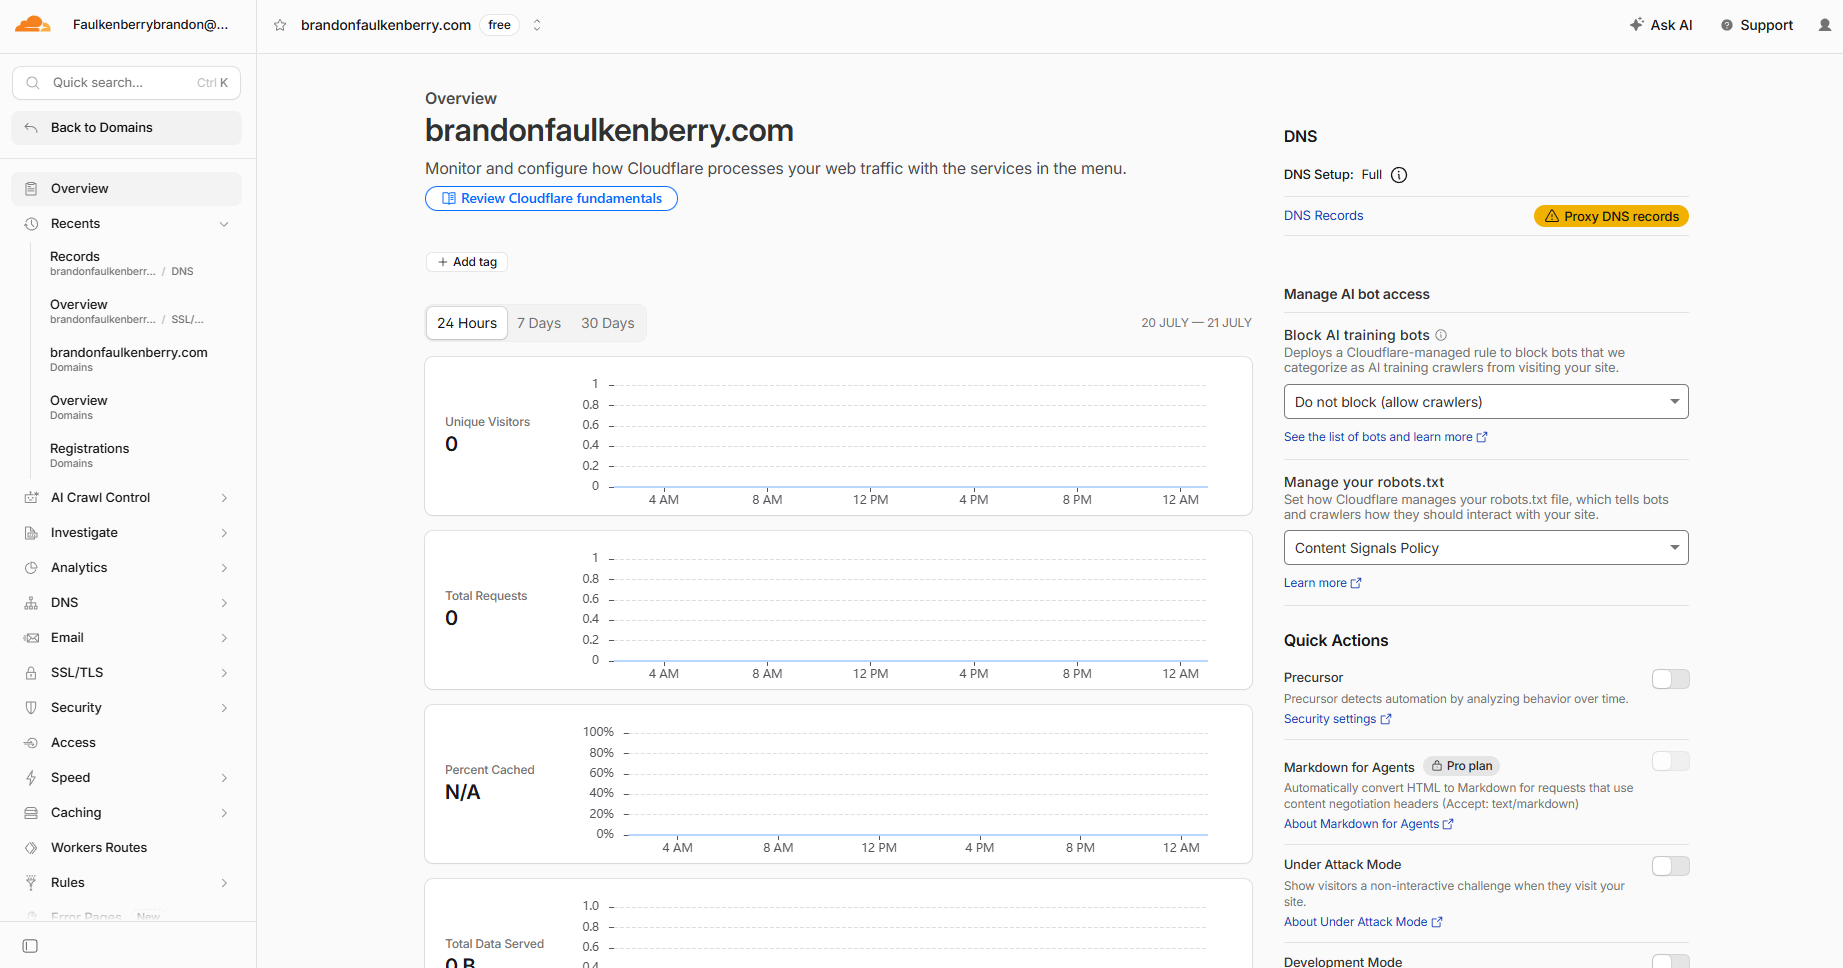This screenshot has height=968, width=1843.
Task: Toggle Markdown for Agents switch
Action: point(1670,762)
